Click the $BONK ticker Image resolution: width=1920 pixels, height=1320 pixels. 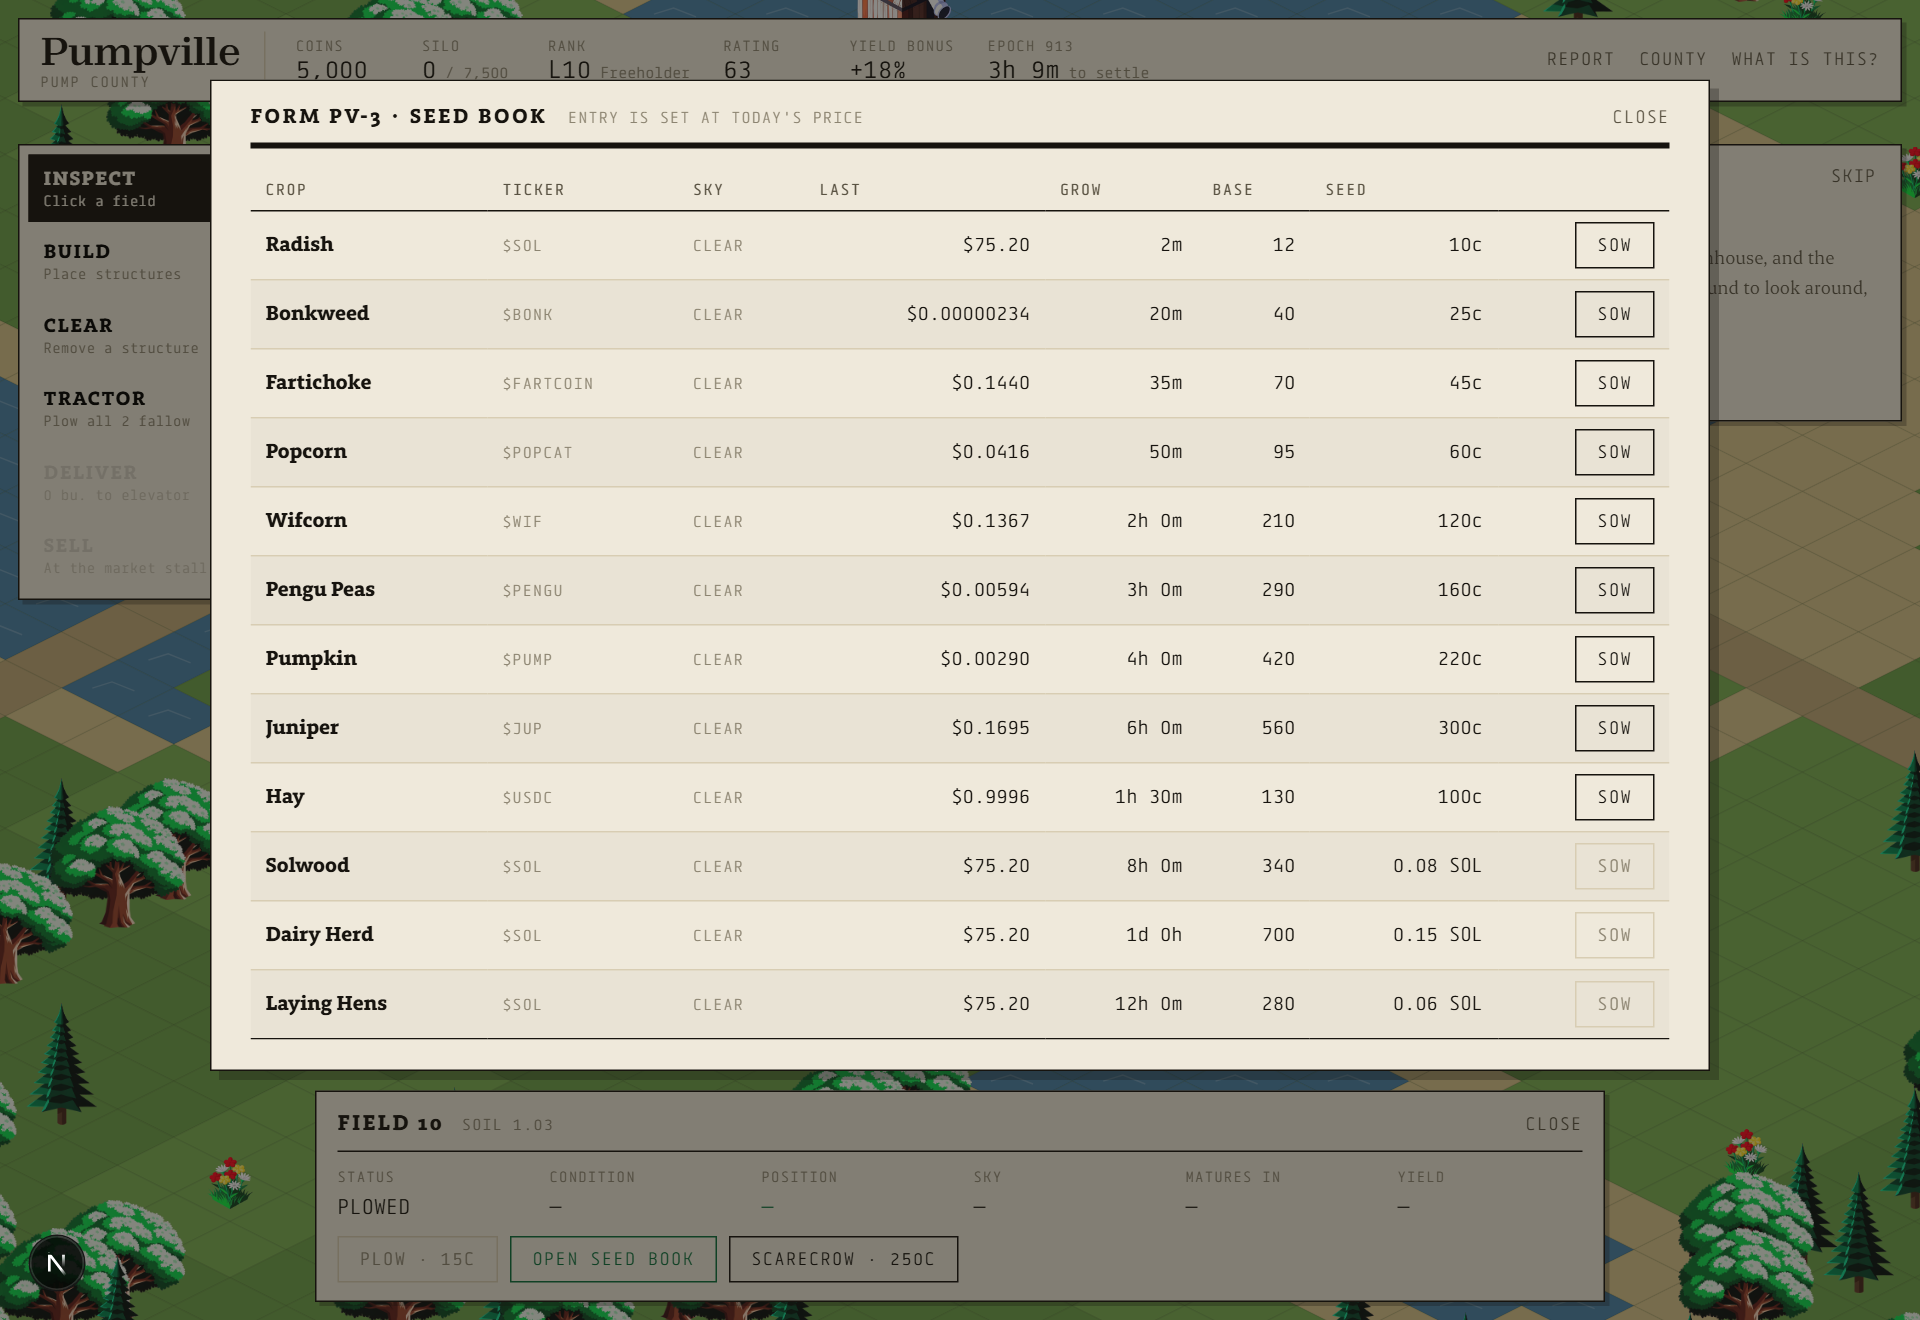[x=527, y=315]
